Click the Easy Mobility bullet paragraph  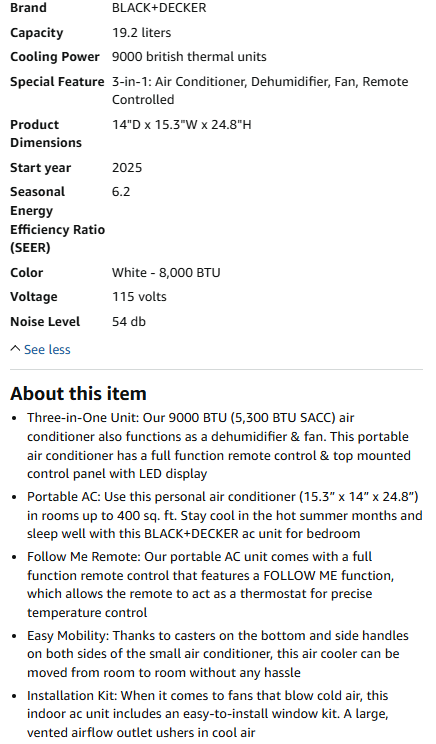pyautogui.click(x=218, y=654)
